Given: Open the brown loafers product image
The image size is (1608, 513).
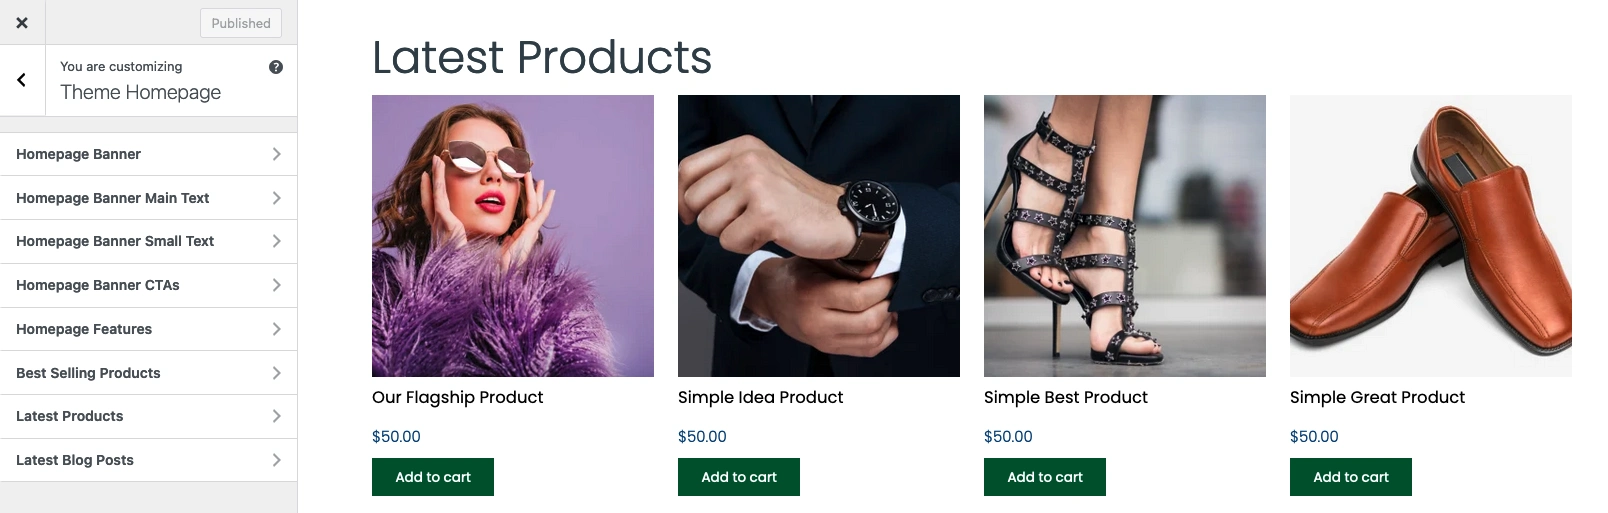Looking at the screenshot, I should point(1431,236).
